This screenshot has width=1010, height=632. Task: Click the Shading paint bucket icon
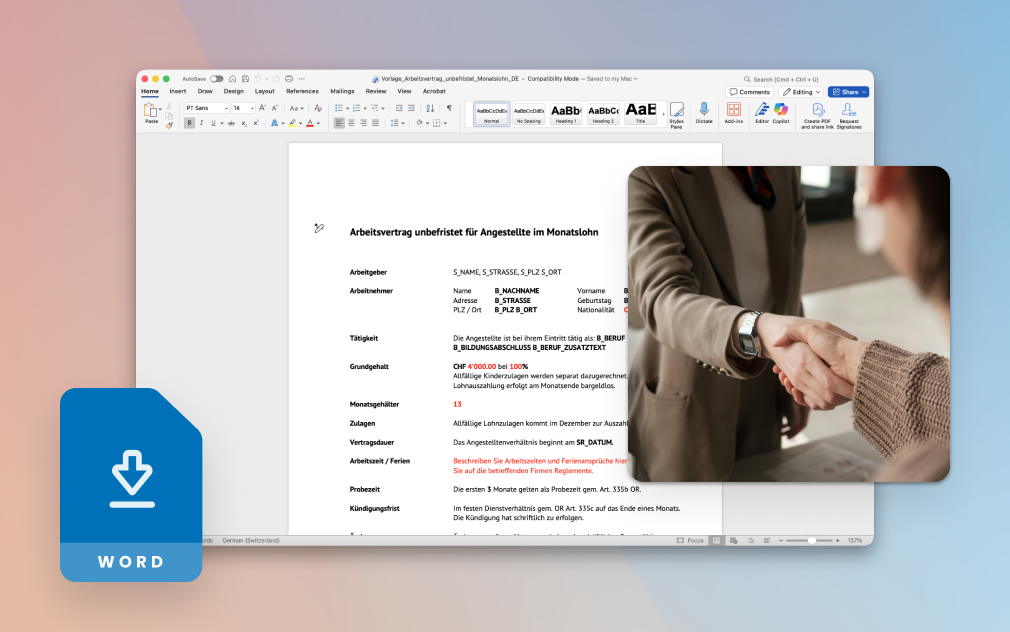[419, 123]
